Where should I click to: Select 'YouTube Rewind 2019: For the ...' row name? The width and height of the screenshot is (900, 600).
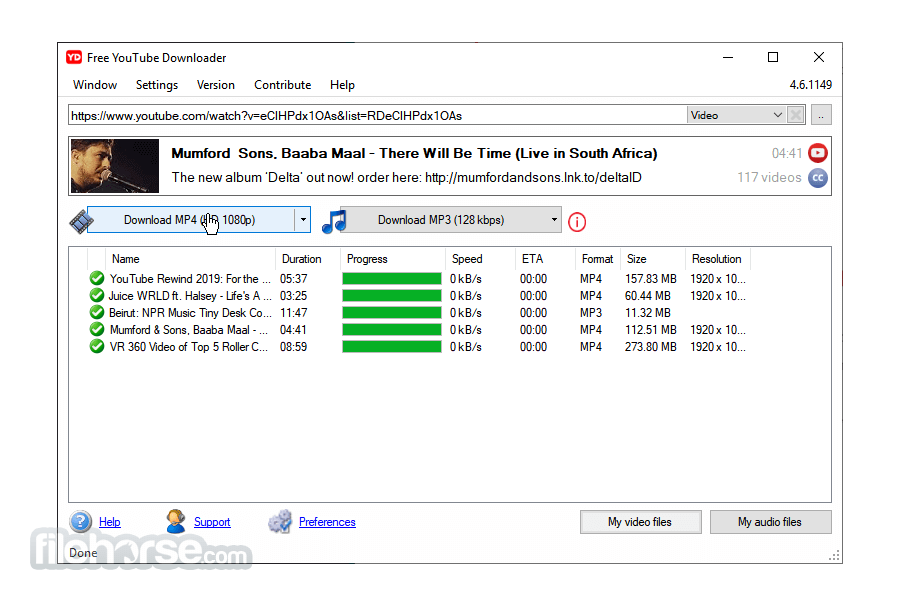click(x=190, y=278)
